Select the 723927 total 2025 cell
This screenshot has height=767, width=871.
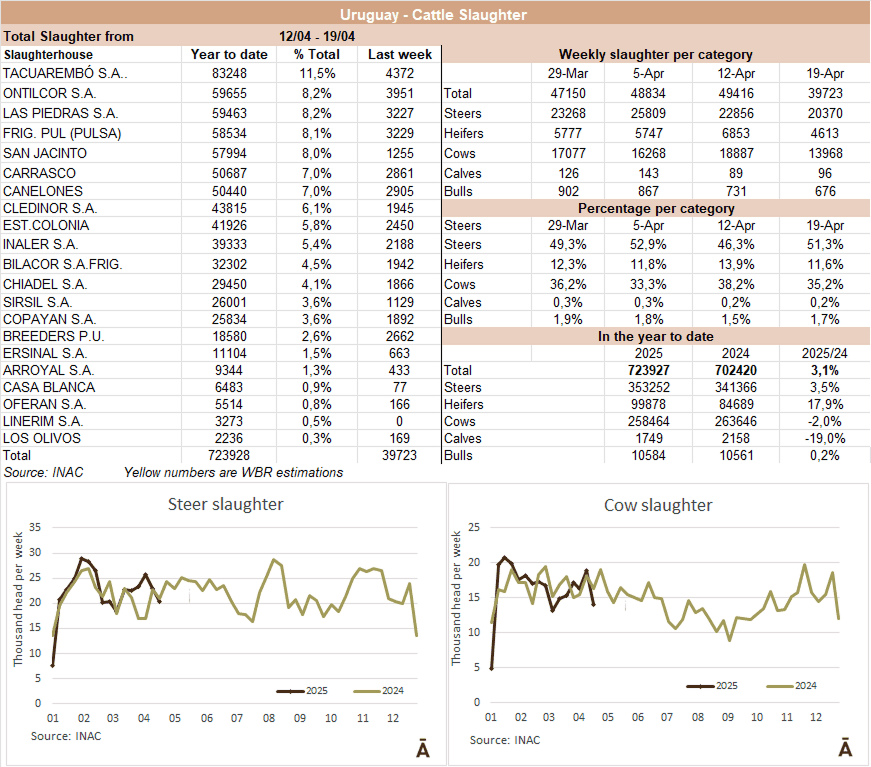(650, 371)
